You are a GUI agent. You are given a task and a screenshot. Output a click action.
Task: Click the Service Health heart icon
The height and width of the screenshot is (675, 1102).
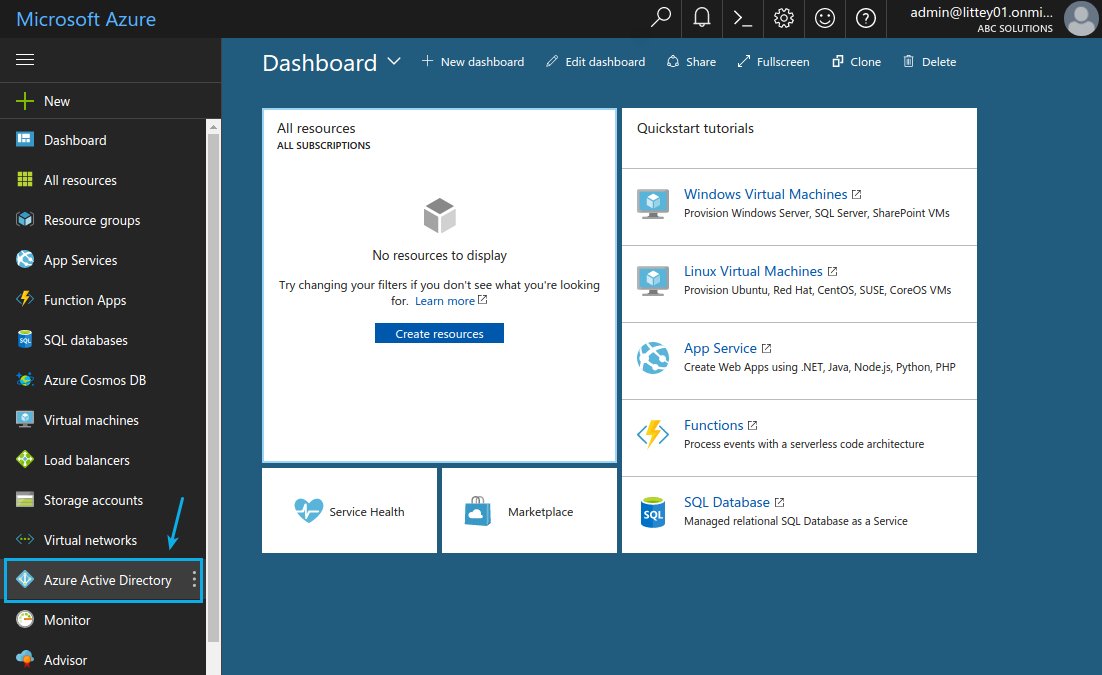(309, 510)
